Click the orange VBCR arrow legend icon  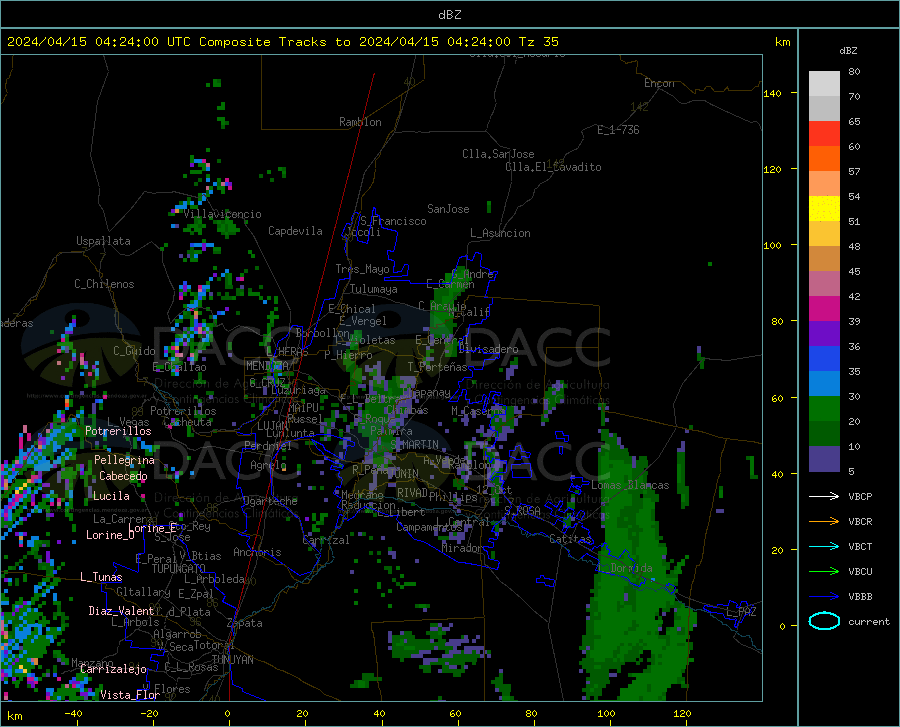(x=824, y=521)
